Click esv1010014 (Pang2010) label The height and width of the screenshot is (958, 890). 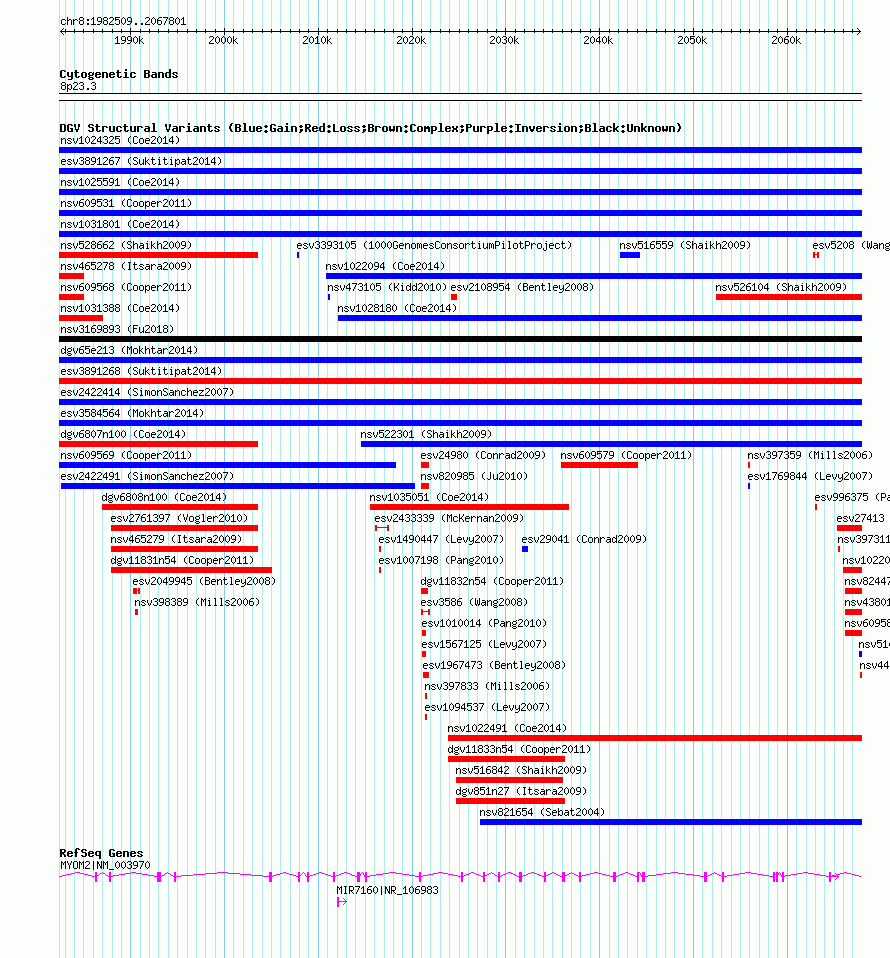click(484, 624)
